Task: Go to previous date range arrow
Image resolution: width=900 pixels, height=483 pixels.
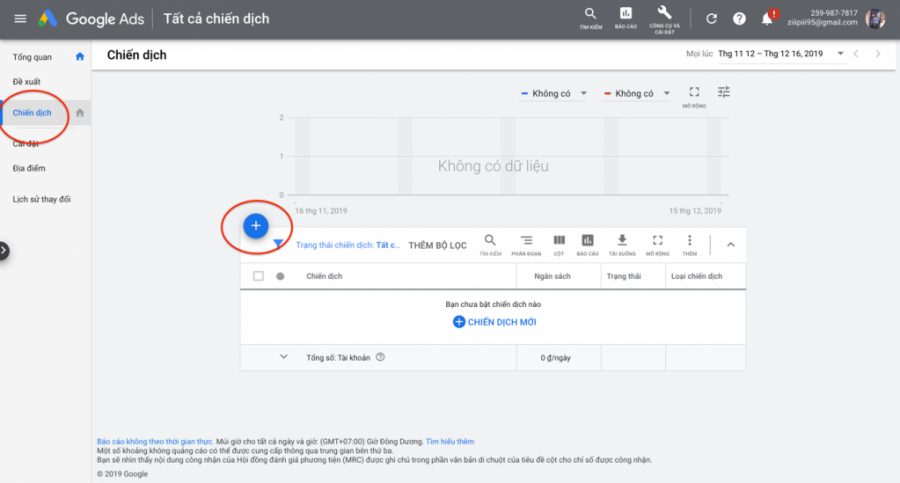Action: point(856,54)
